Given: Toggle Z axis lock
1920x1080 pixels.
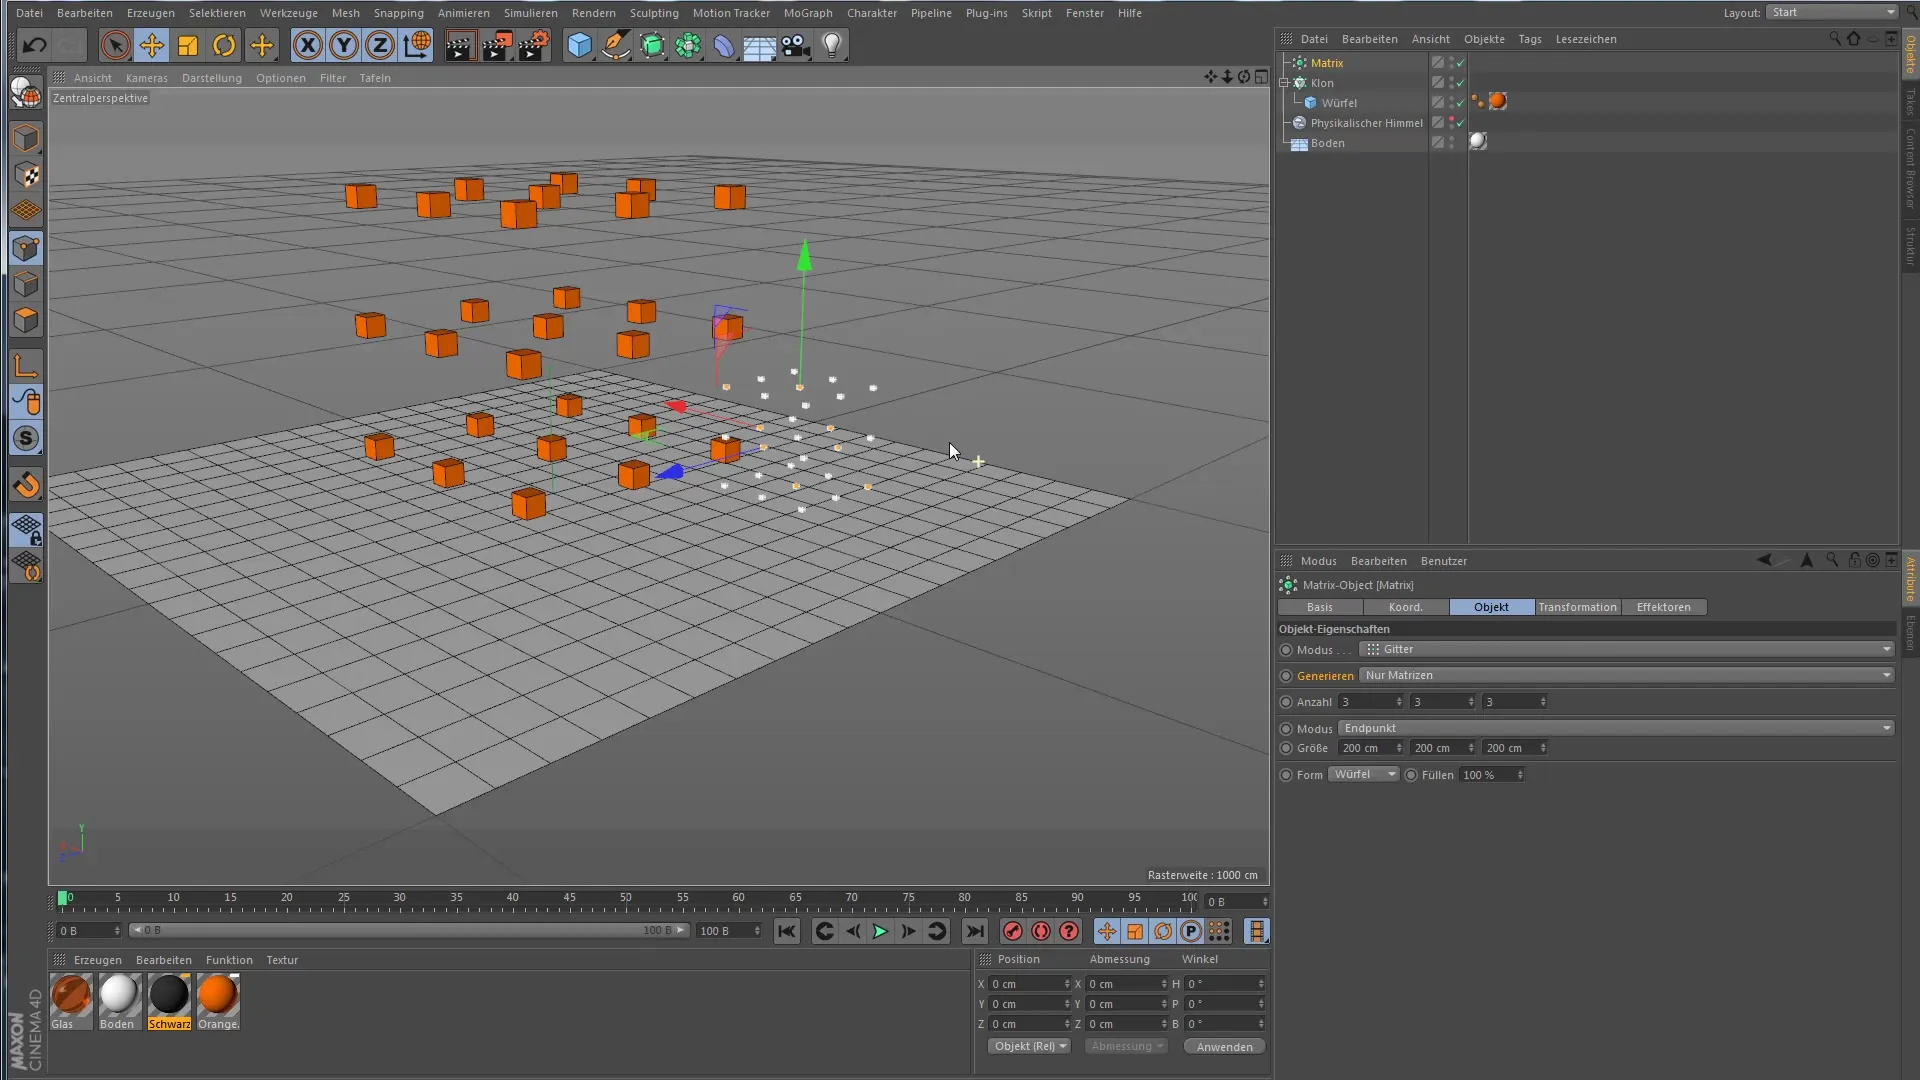Looking at the screenshot, I should point(380,45).
